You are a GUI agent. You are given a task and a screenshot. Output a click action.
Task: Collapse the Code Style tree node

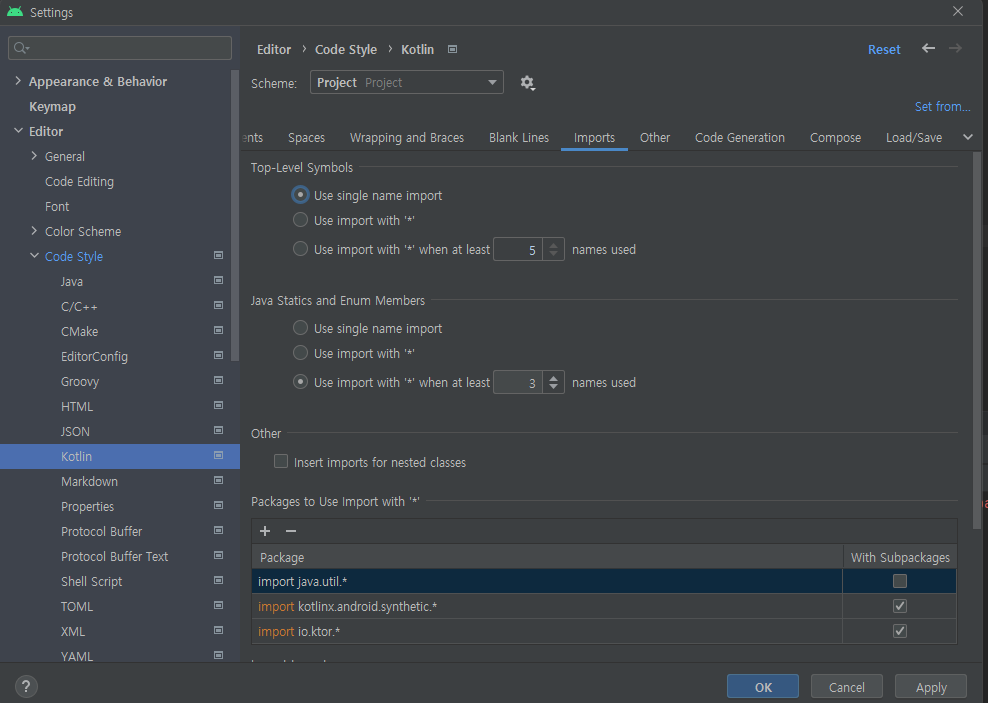(x=34, y=256)
